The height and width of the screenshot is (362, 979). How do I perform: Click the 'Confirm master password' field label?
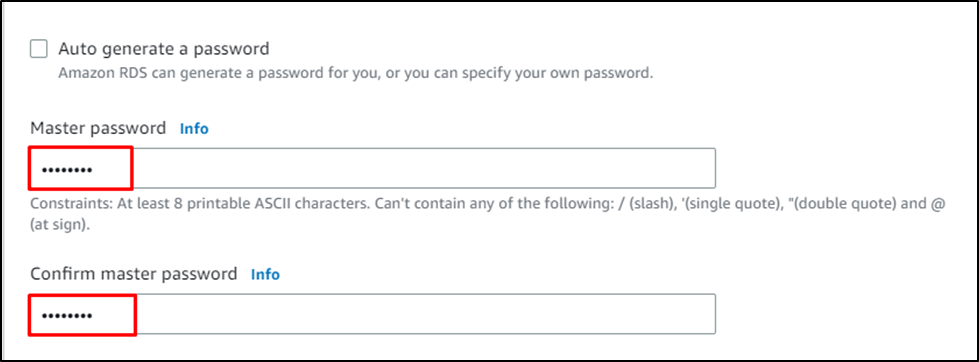point(134,274)
